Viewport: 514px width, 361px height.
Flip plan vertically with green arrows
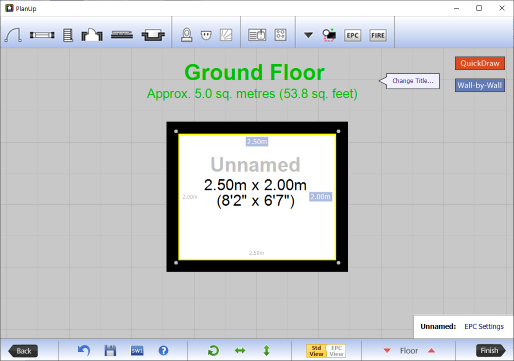click(267, 351)
